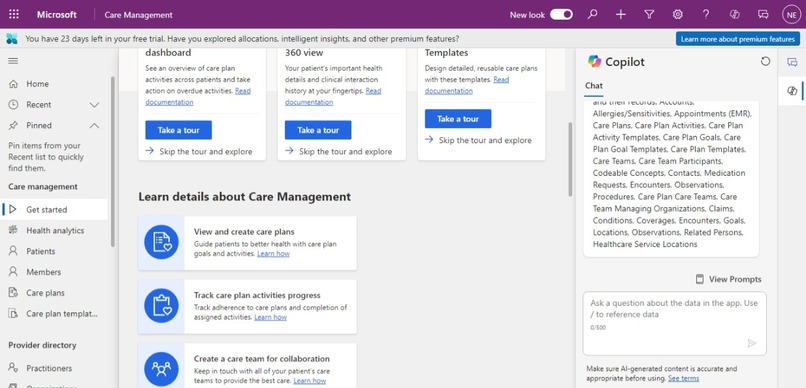Click the sidebar vertical scrollbar

pos(113,162)
